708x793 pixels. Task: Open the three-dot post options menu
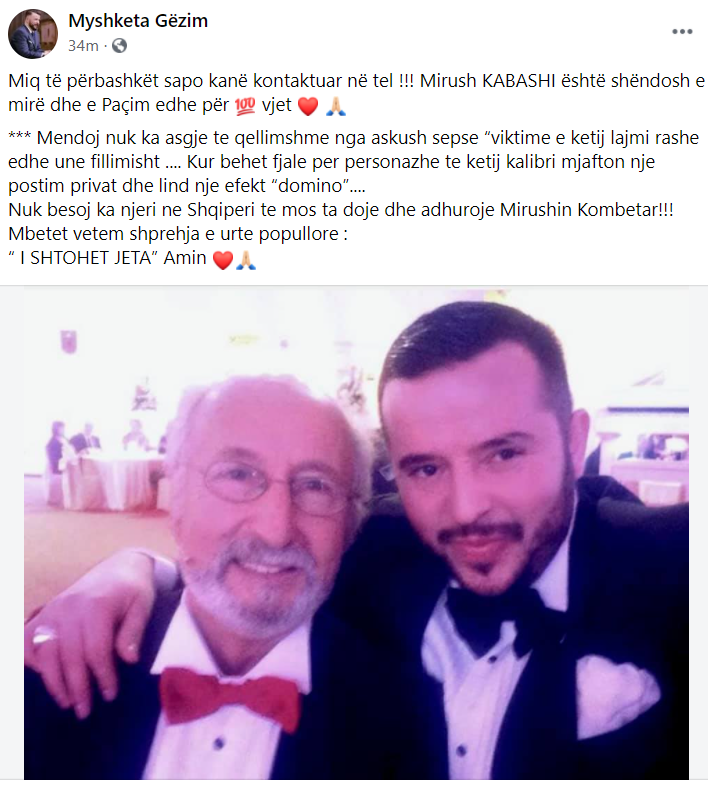[x=682, y=32]
